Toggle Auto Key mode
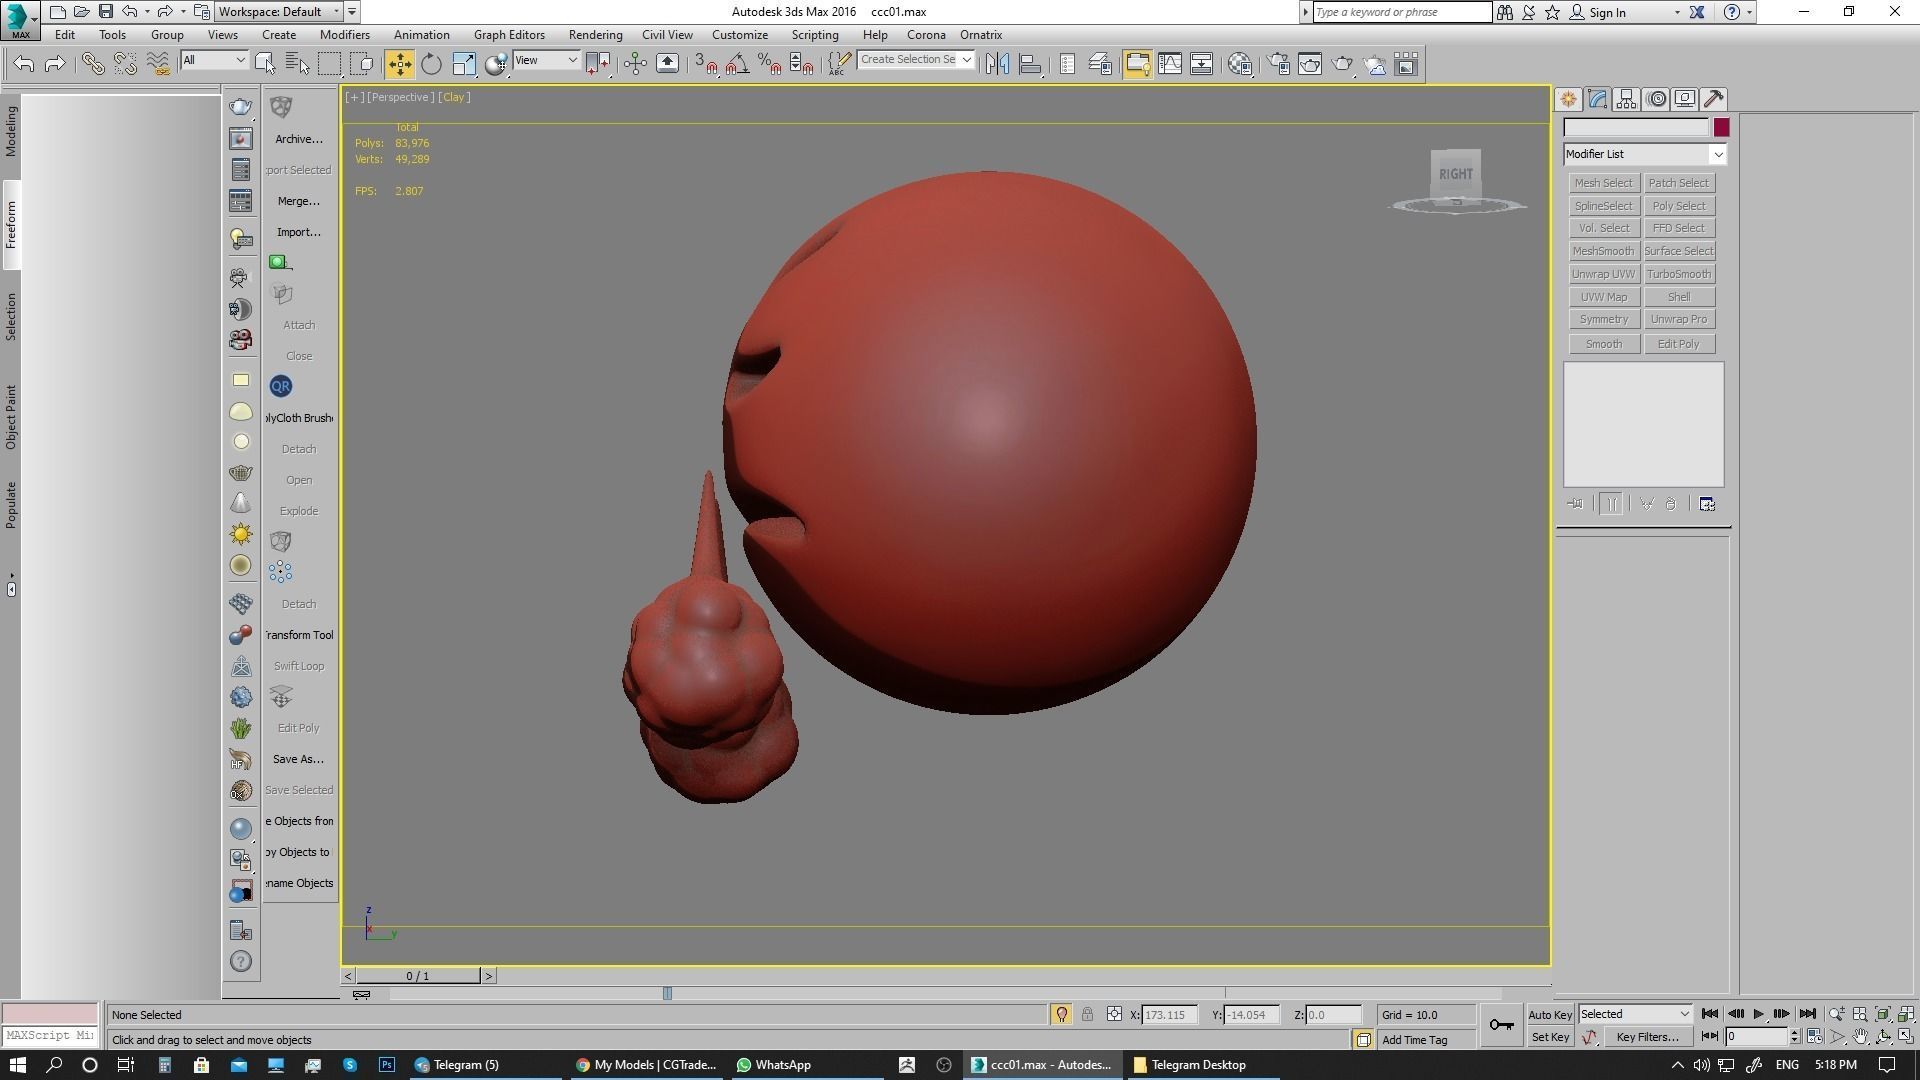 coord(1550,1014)
